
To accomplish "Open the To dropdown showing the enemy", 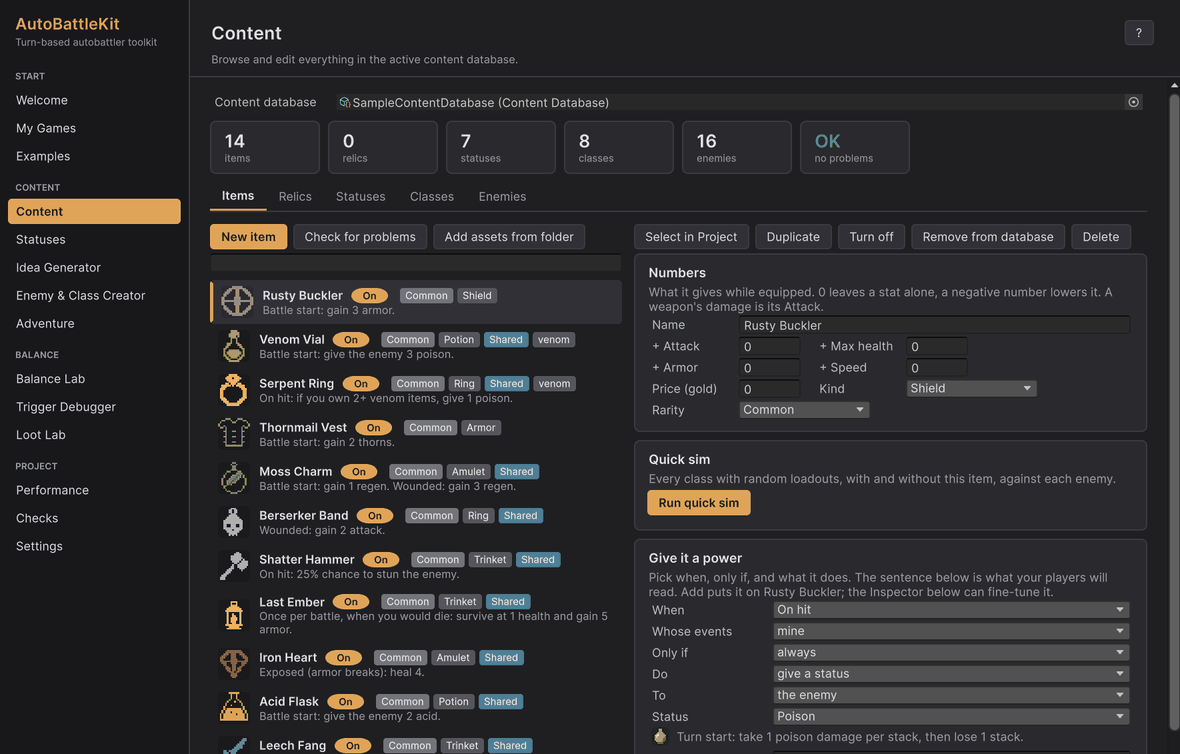I will (950, 695).
